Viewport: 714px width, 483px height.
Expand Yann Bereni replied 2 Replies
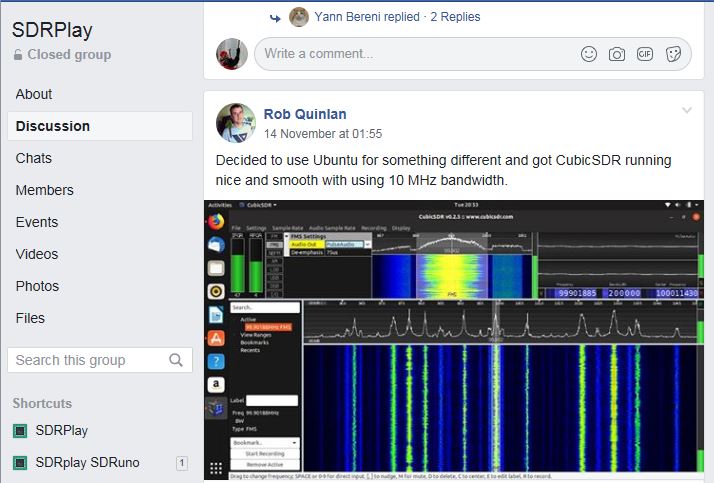pyautogui.click(x=397, y=17)
